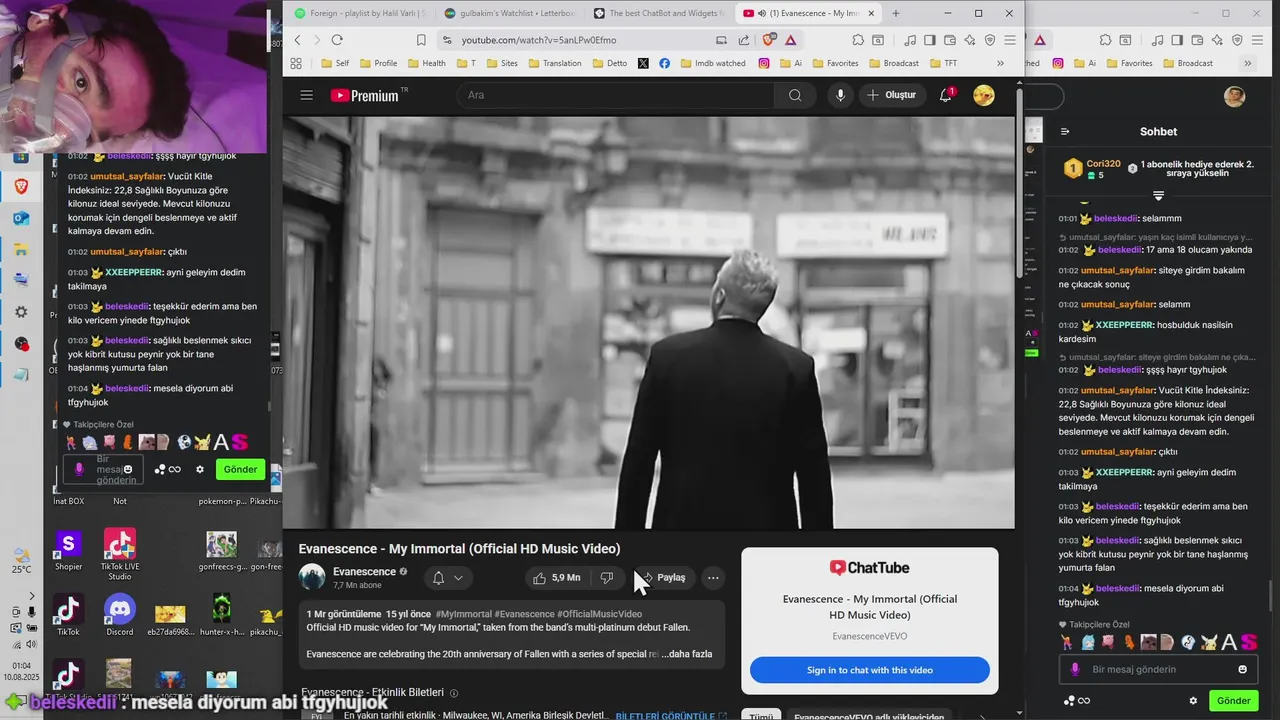Open the X (Twitter) bookmark
The image size is (1280, 720).
click(642, 63)
